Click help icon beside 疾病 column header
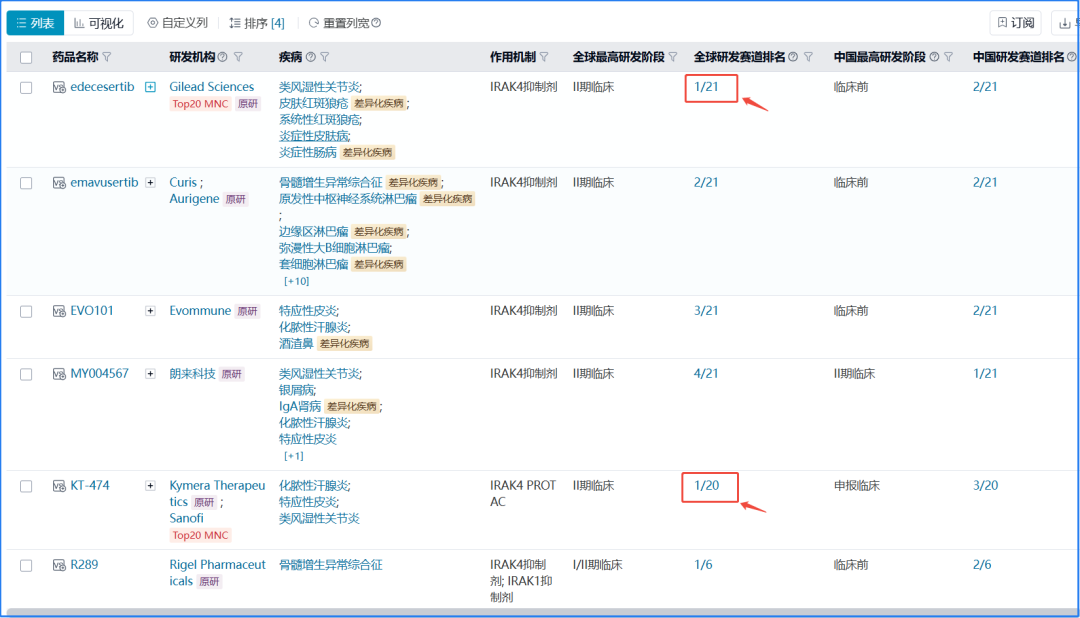The height and width of the screenshot is (618, 1080). click(x=310, y=58)
